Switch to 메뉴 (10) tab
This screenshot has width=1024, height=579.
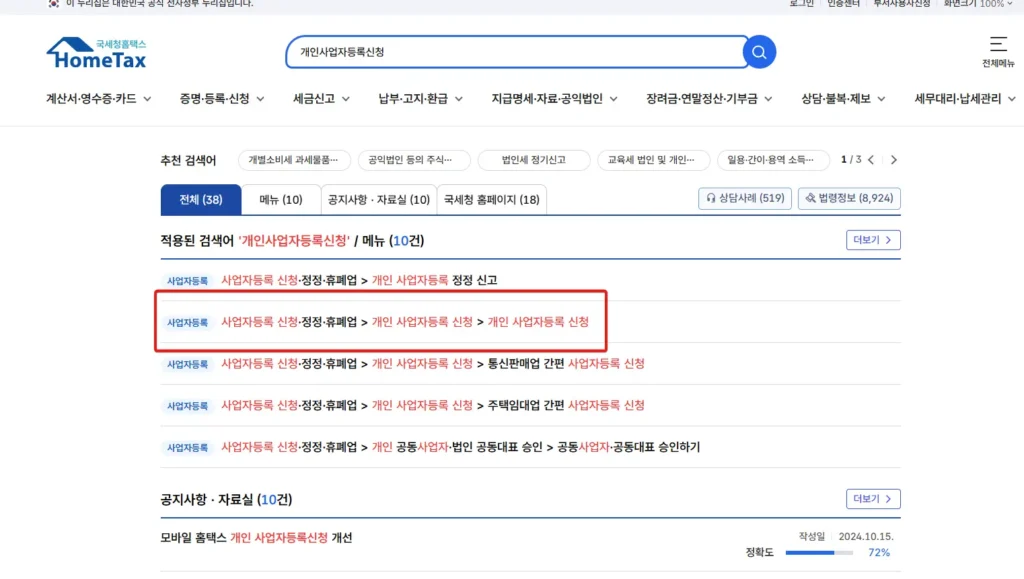coord(281,200)
